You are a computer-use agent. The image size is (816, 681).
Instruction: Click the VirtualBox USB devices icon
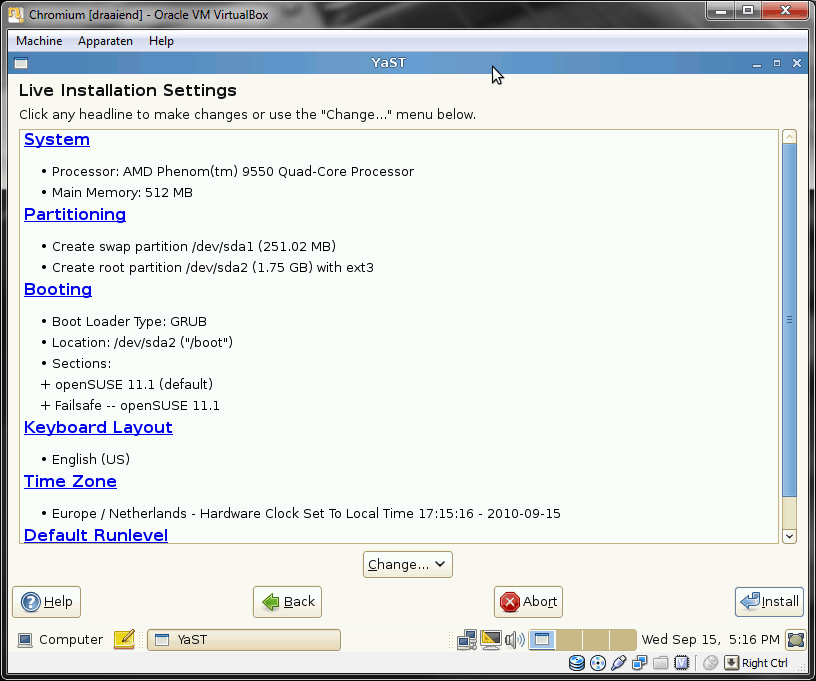click(619, 663)
